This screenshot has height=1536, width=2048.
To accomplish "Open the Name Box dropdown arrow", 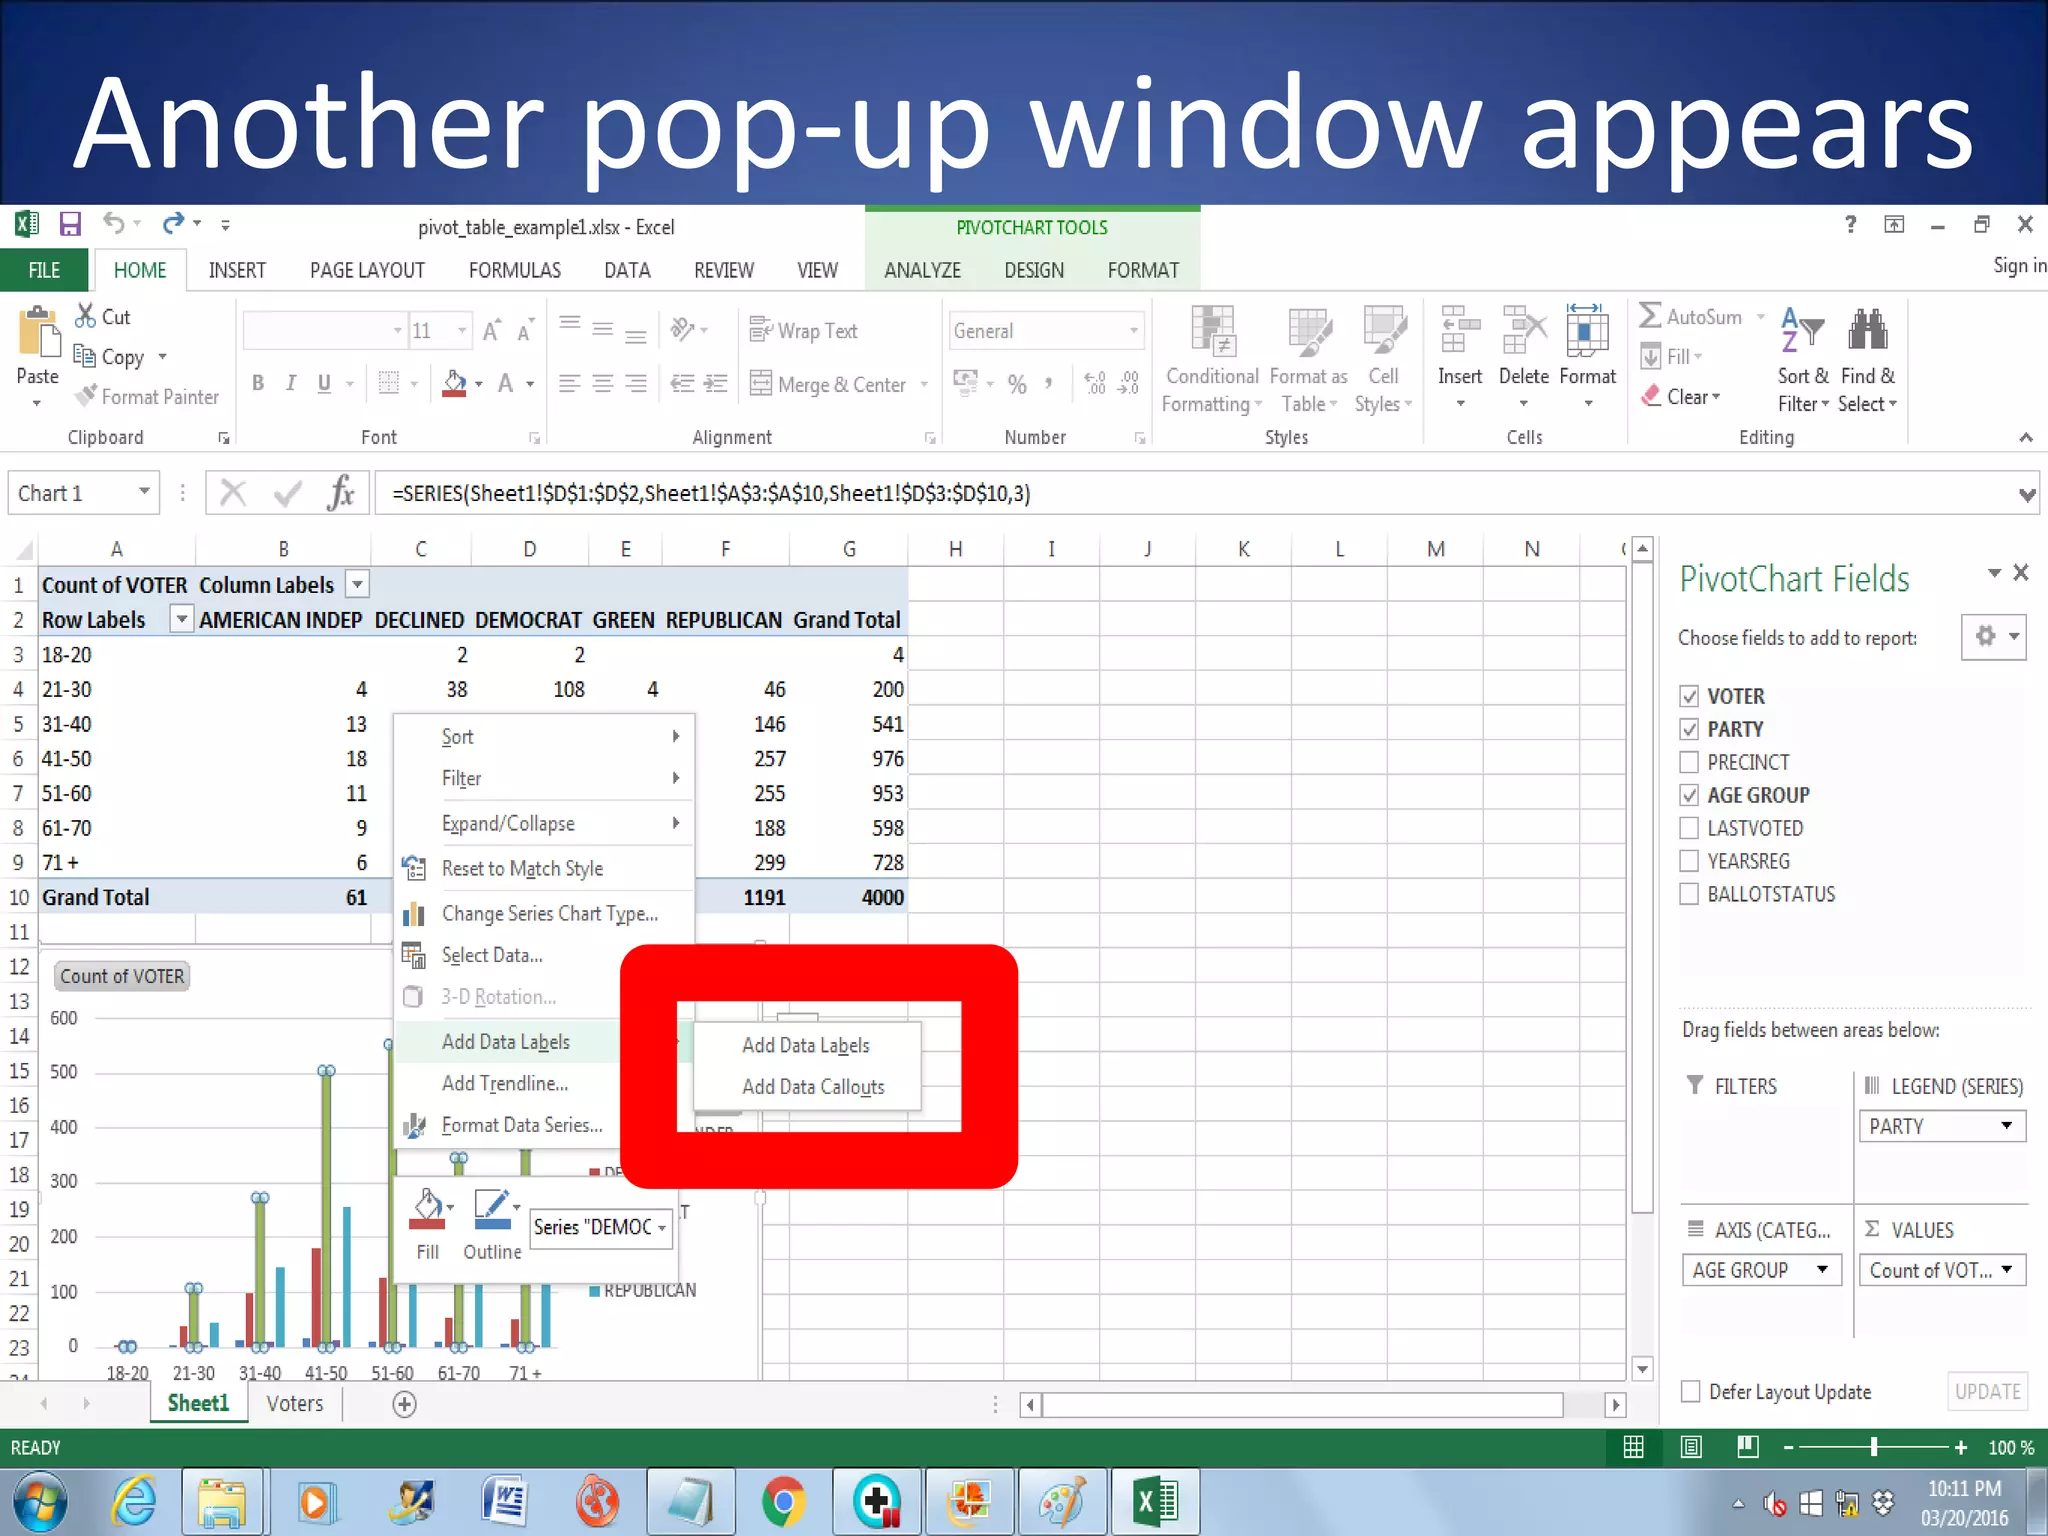I will (144, 492).
